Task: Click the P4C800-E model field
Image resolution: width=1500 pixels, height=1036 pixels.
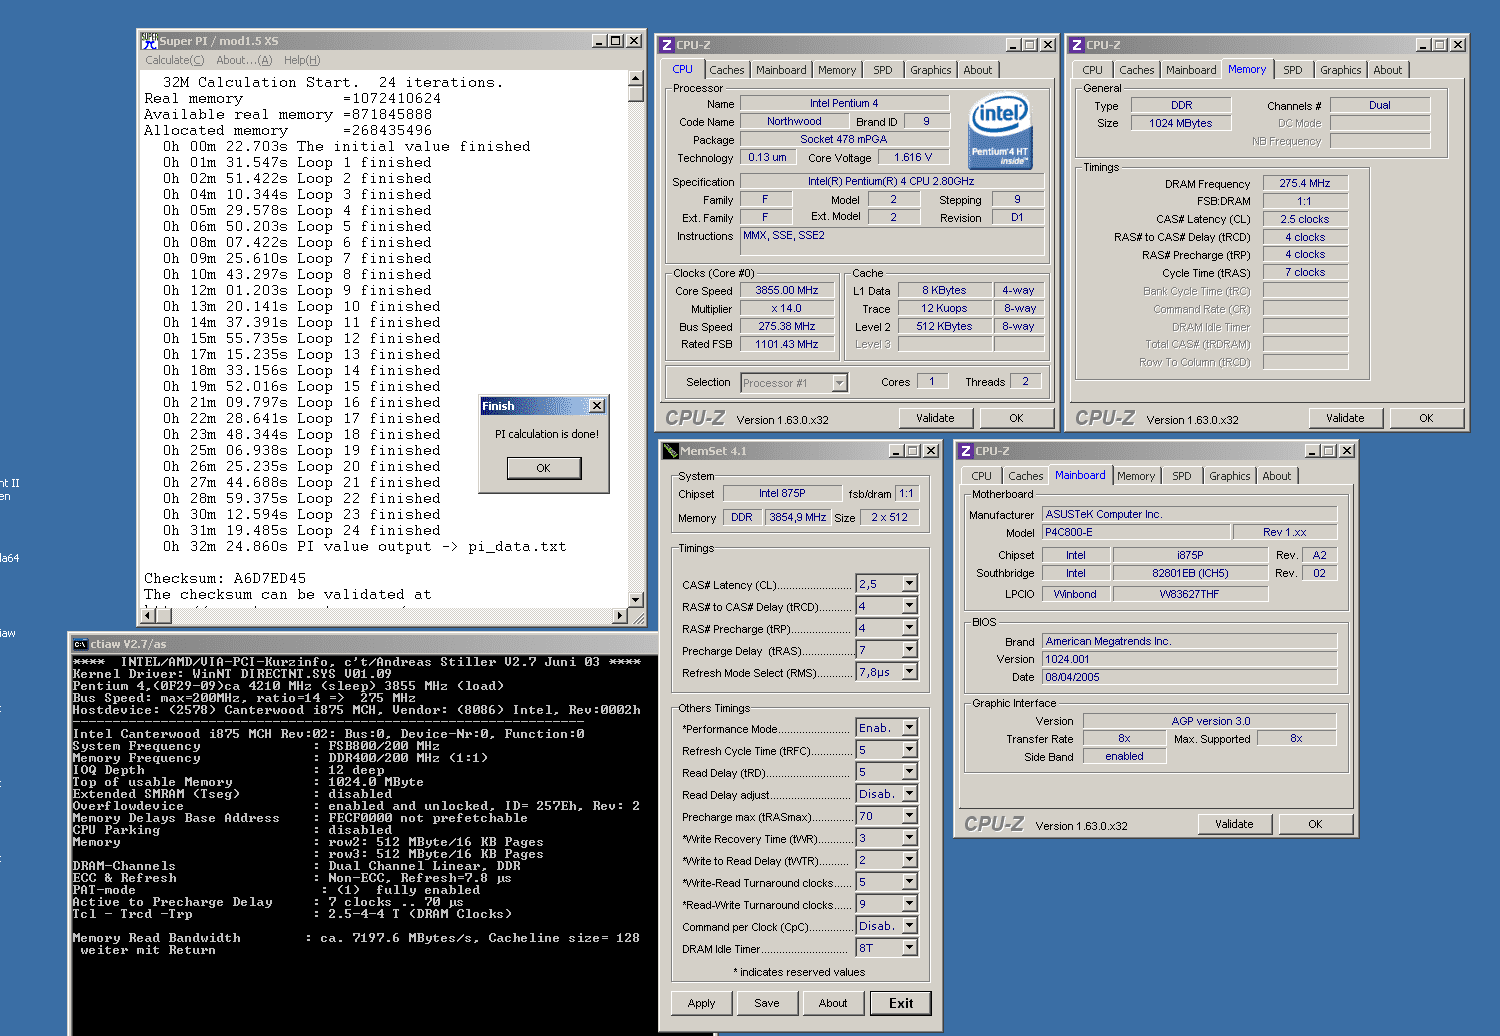Action: [1135, 533]
